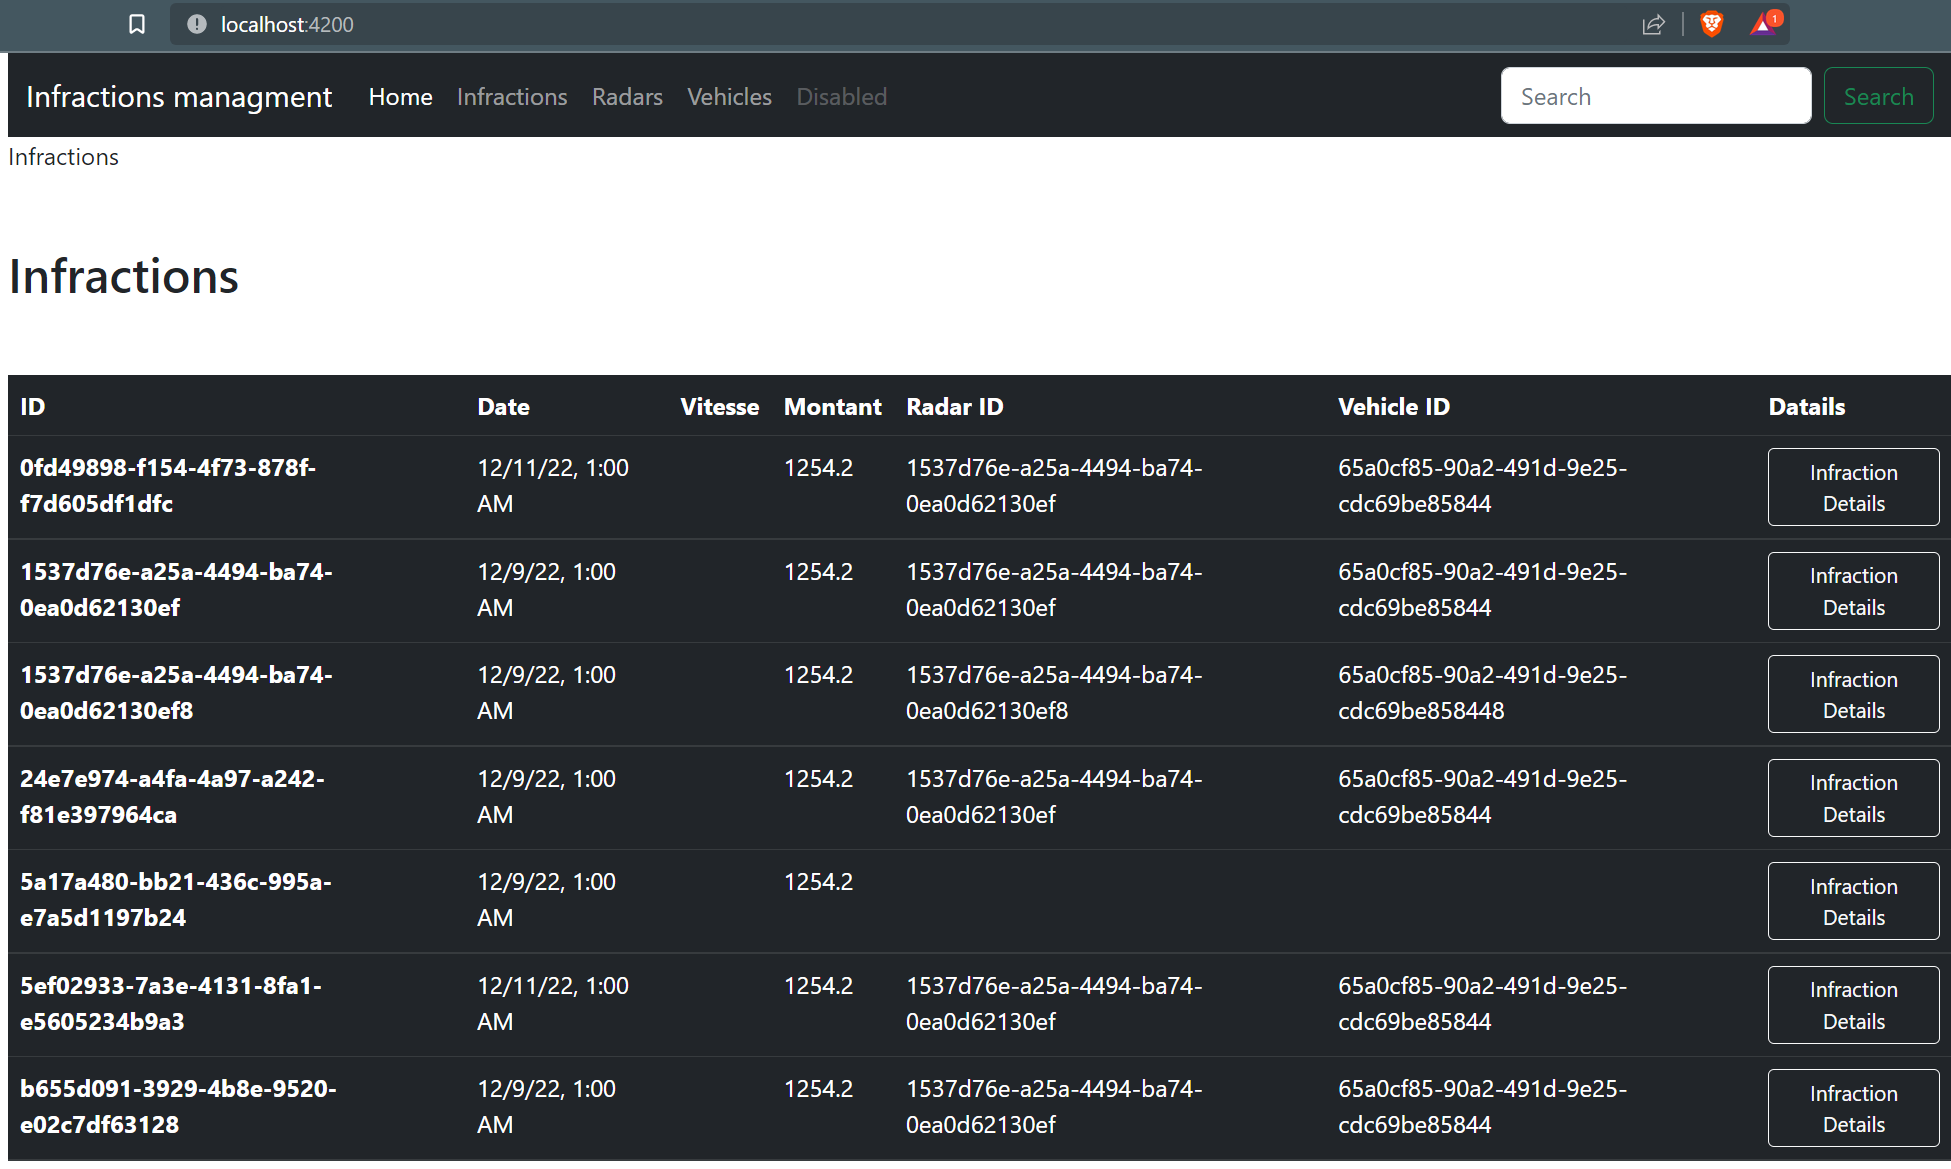The width and height of the screenshot is (1951, 1169).
Task: Focus the Search text field
Action: (x=1655, y=96)
